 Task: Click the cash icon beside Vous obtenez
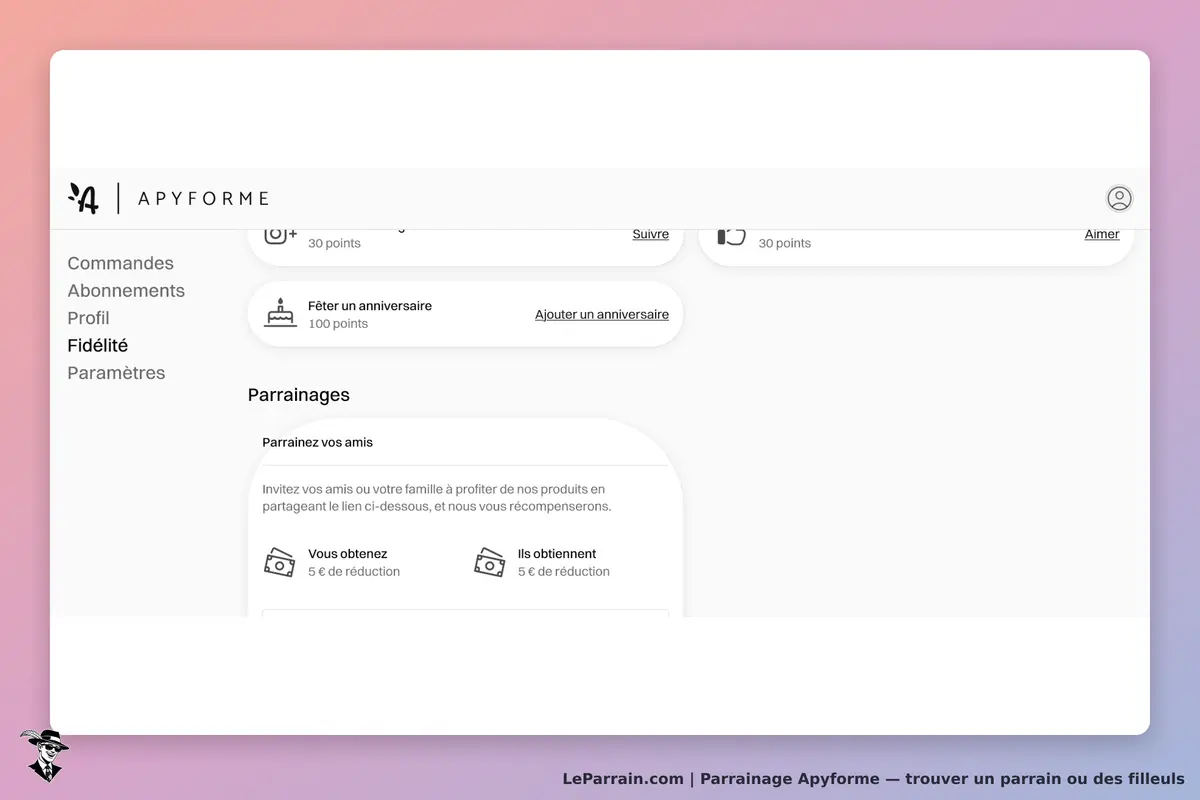(280, 562)
